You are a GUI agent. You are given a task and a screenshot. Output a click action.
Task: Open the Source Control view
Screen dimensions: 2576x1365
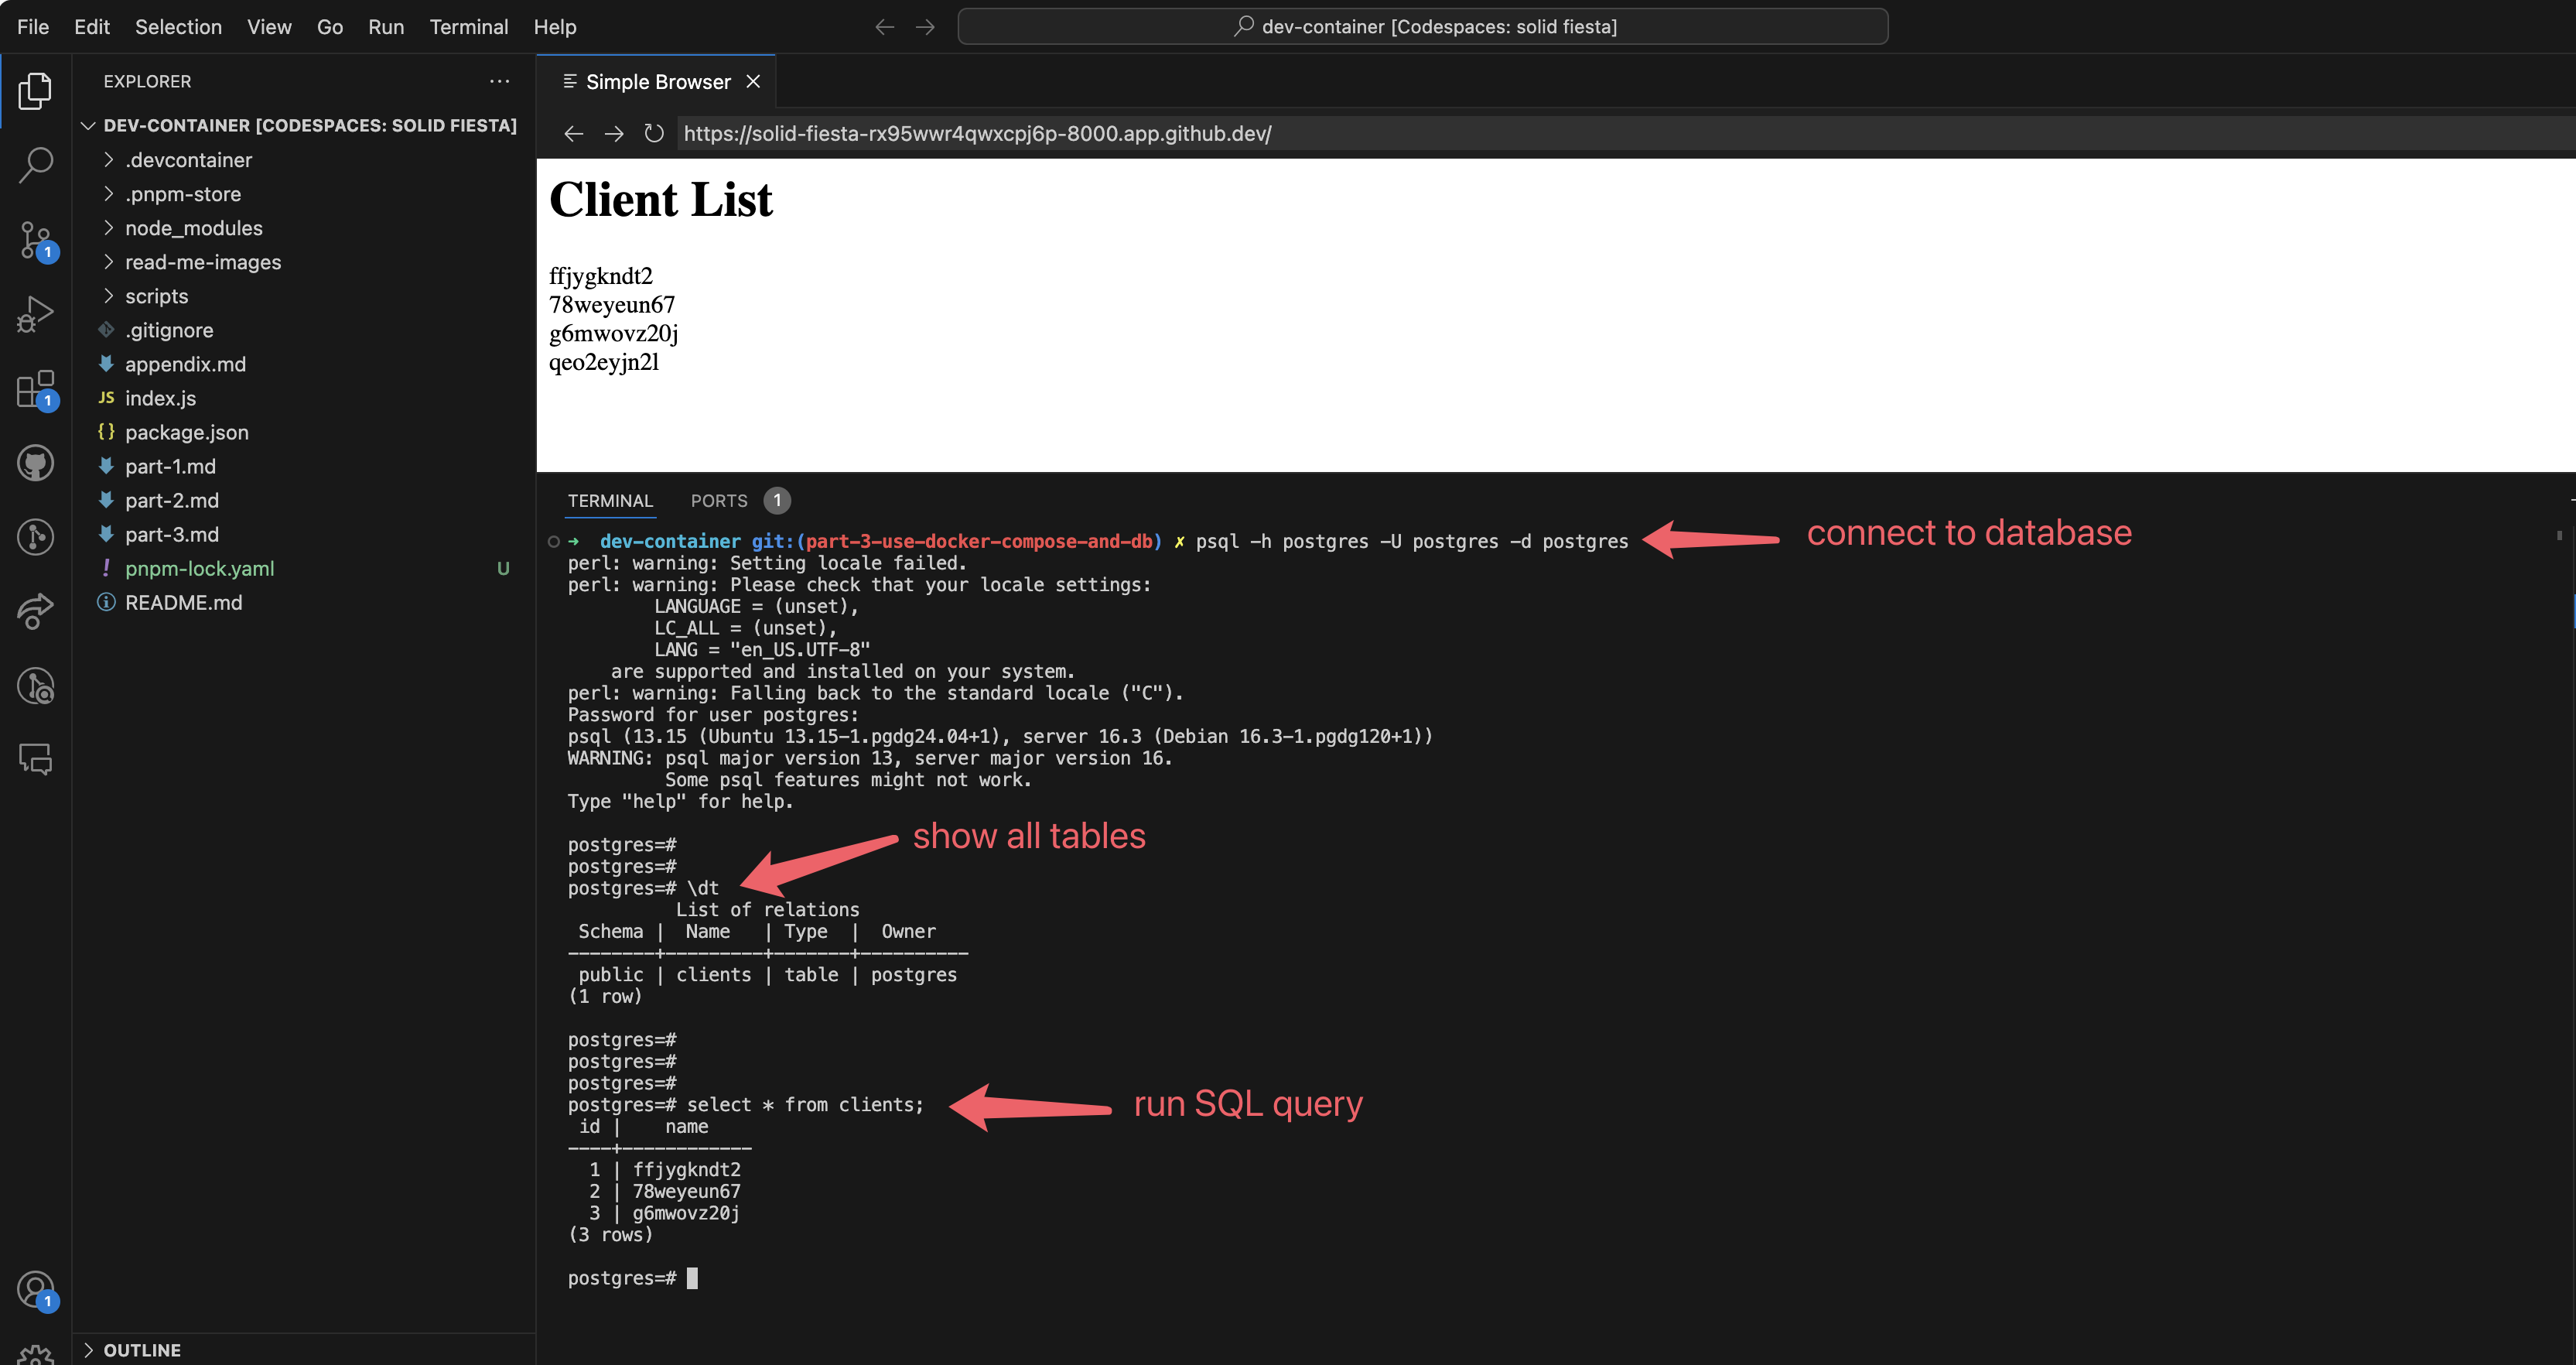coord(36,240)
